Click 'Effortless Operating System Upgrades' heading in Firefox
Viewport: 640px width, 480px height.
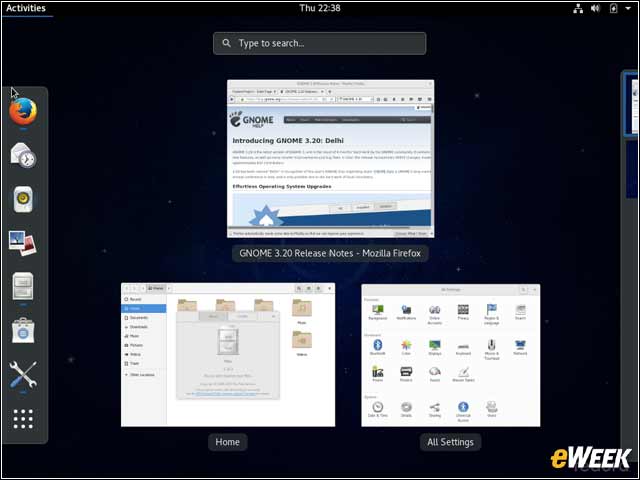pos(282,187)
